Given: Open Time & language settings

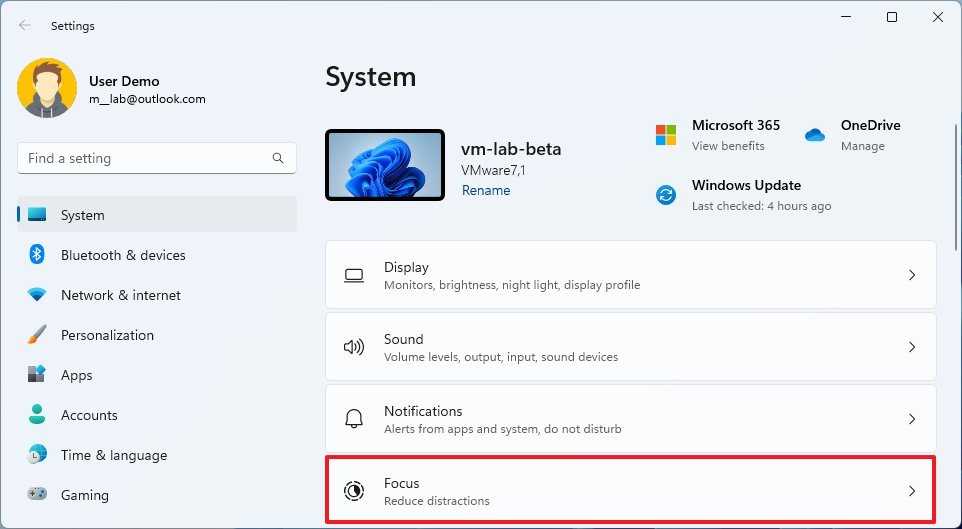Looking at the screenshot, I should pyautogui.click(x=113, y=455).
